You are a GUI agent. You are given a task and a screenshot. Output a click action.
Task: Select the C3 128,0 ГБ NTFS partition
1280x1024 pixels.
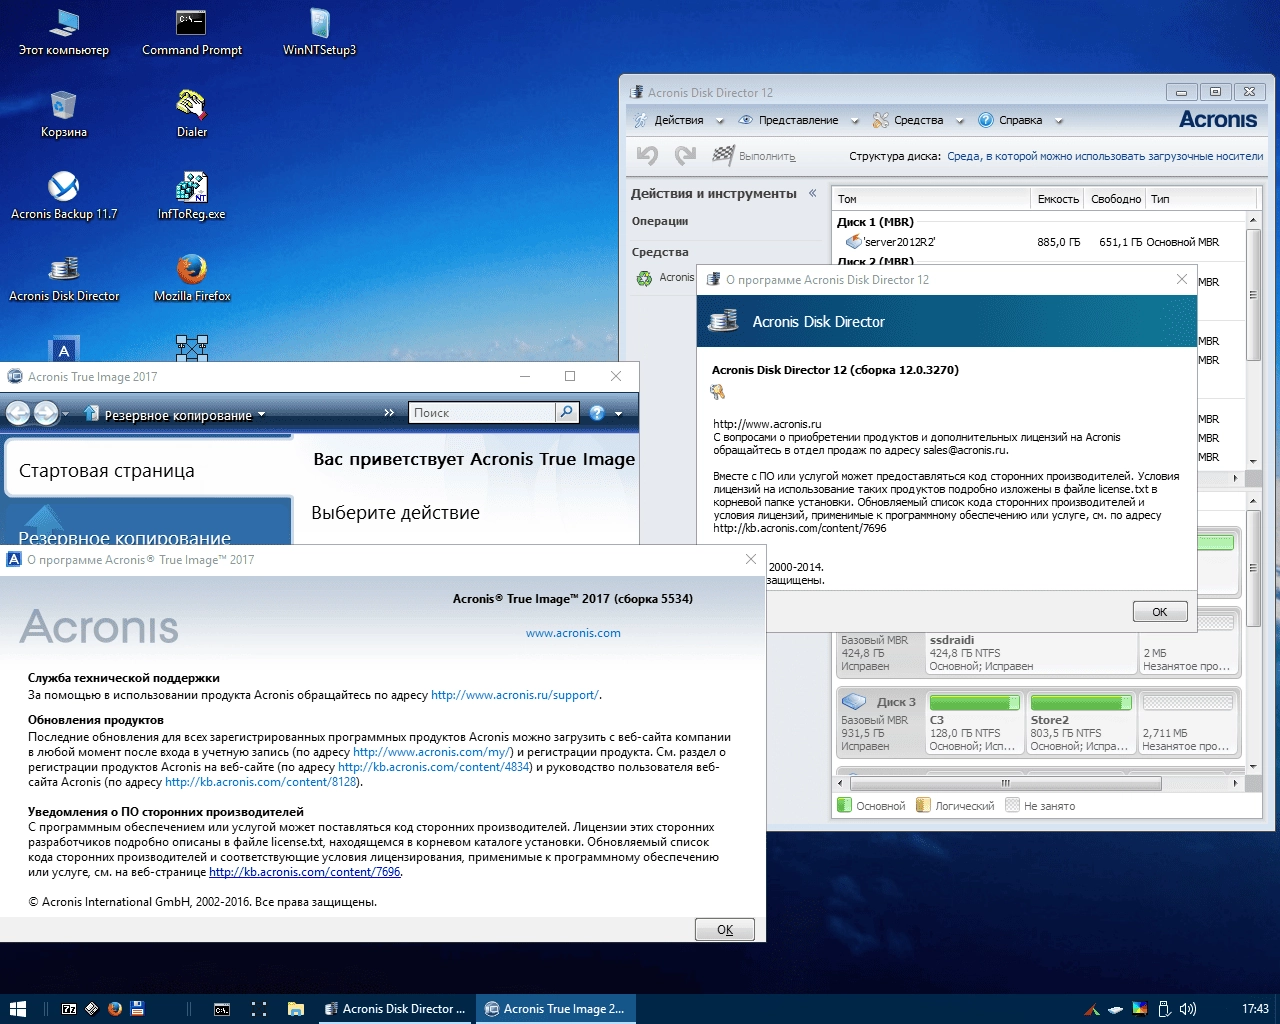point(974,723)
